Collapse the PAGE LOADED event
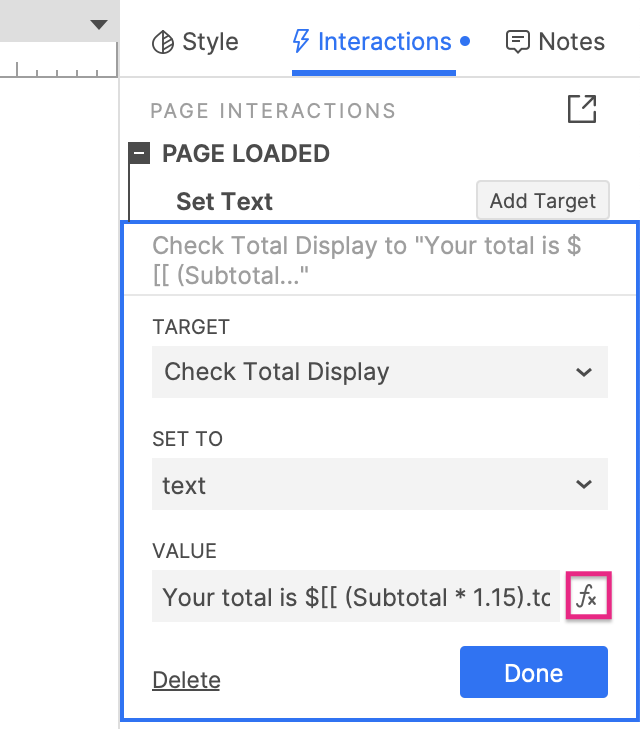This screenshot has height=729, width=640. 141,154
